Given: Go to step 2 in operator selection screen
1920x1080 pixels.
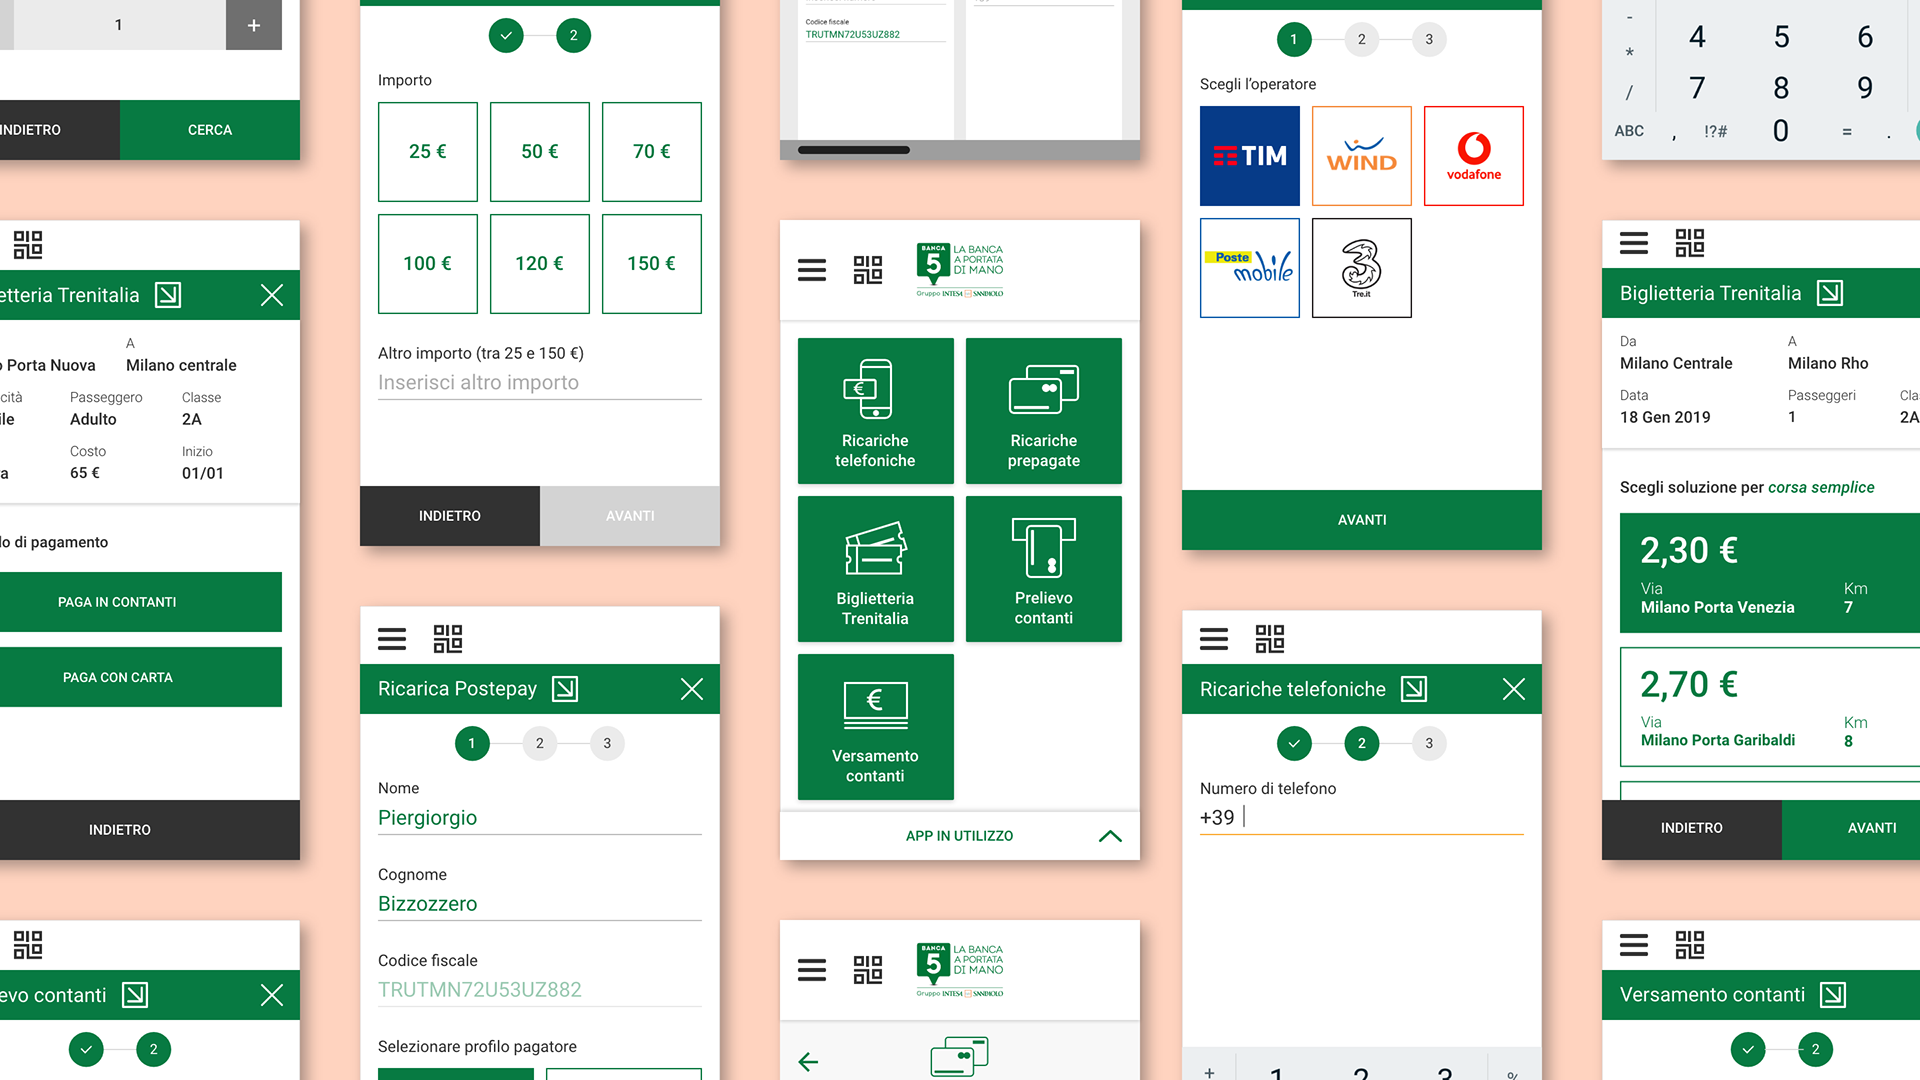Looking at the screenshot, I should tap(1361, 39).
